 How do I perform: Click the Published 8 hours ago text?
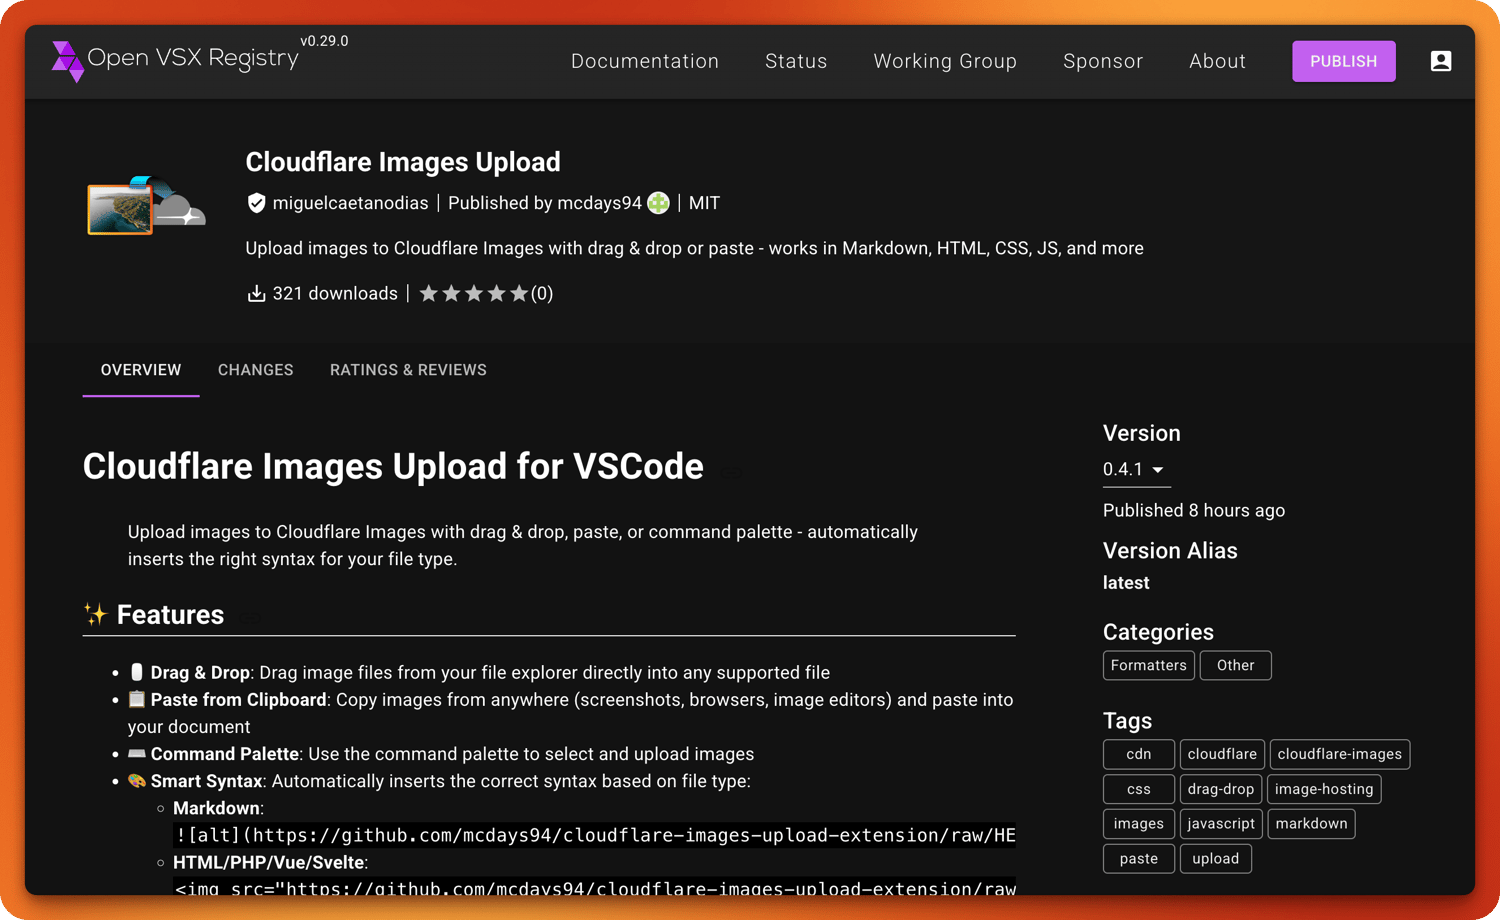1194,510
